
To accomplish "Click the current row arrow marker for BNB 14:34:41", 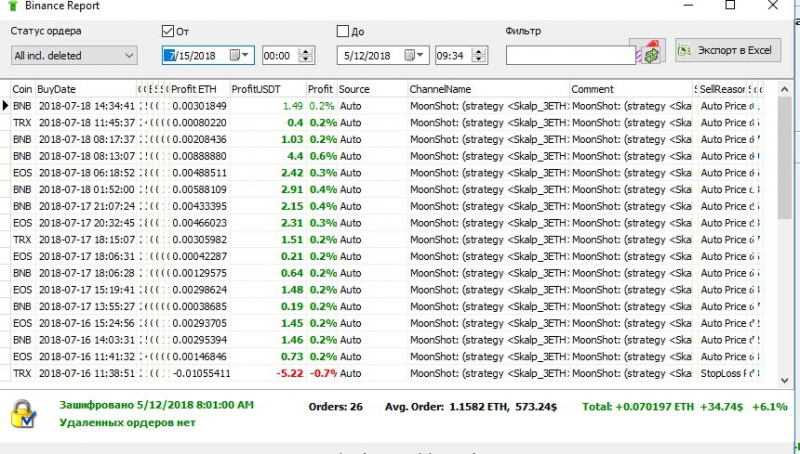I will coord(5,106).
